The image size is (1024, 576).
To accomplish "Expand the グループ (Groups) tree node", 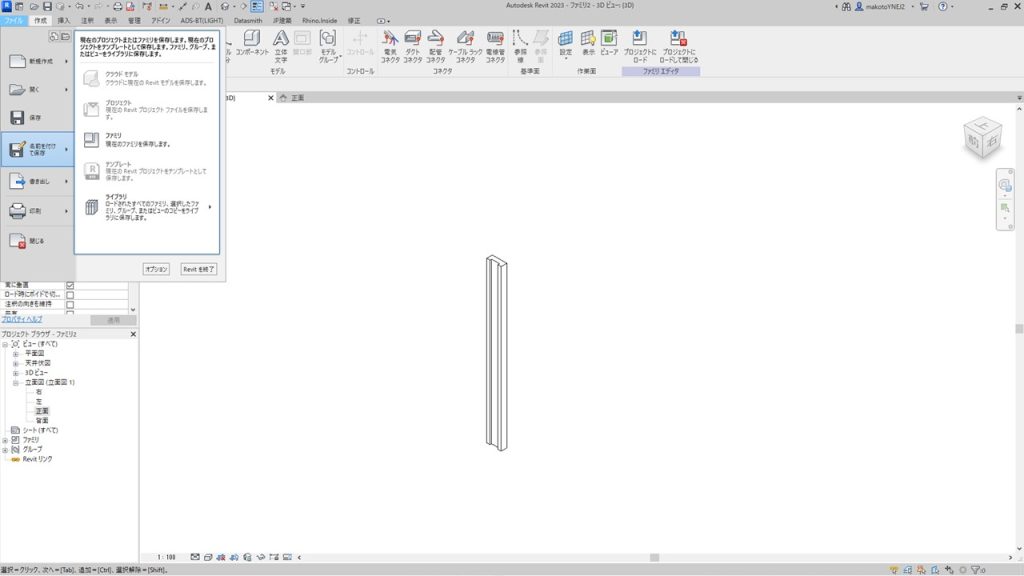I will (5, 450).
